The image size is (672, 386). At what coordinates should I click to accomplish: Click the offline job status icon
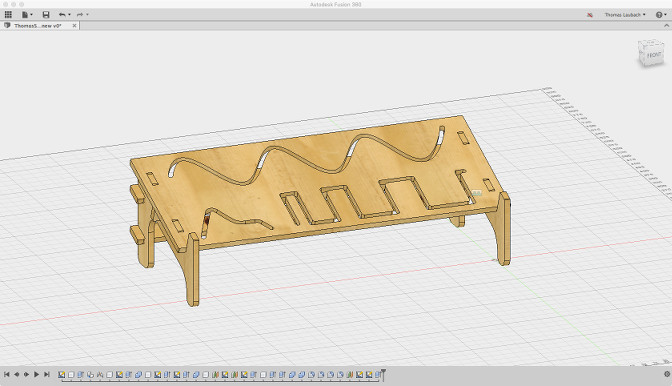point(590,15)
